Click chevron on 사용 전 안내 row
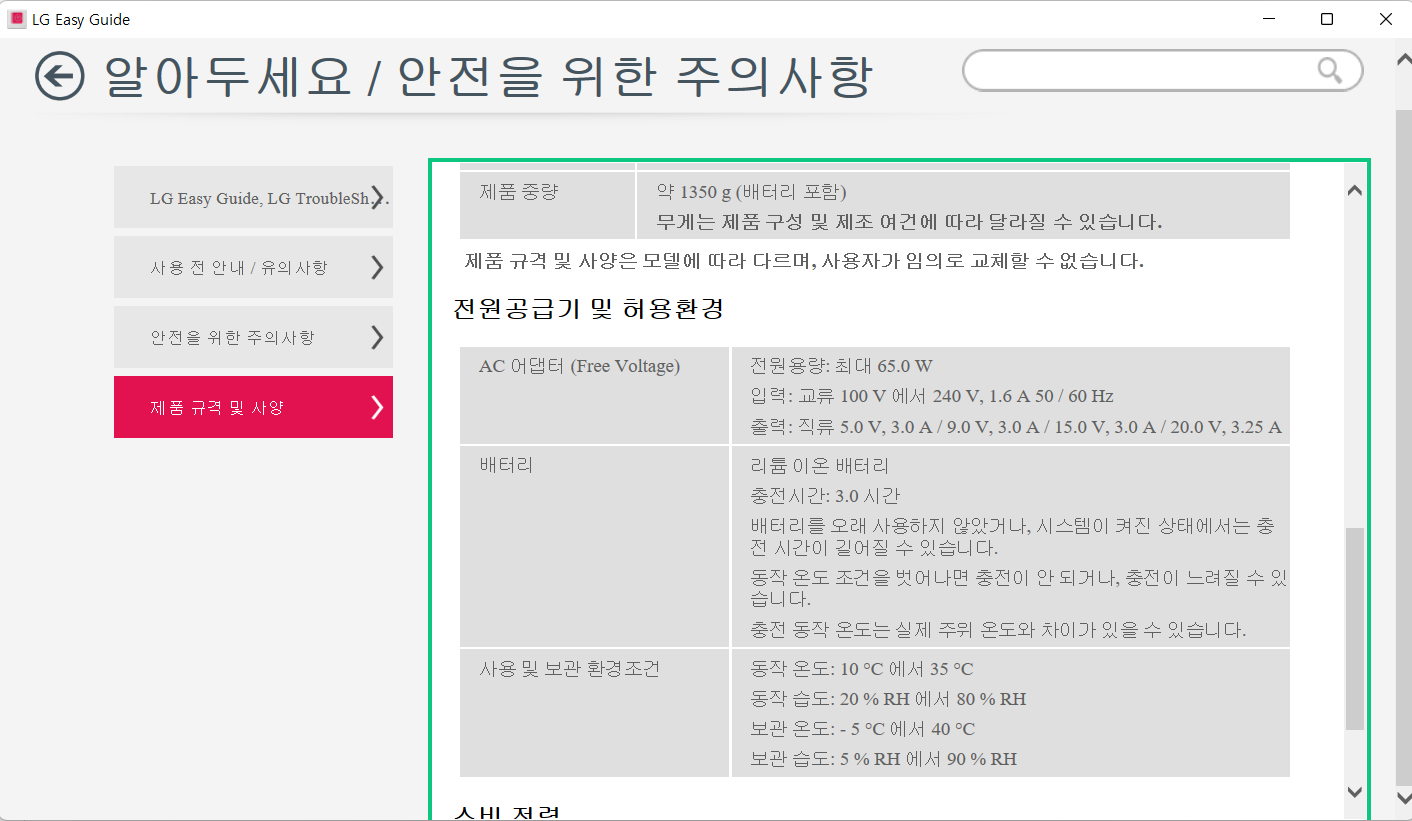The width and height of the screenshot is (1412, 821). click(x=377, y=267)
